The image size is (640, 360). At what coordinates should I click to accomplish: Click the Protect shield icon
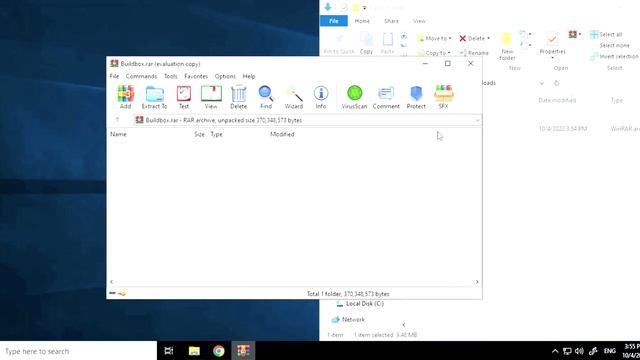tap(416, 97)
